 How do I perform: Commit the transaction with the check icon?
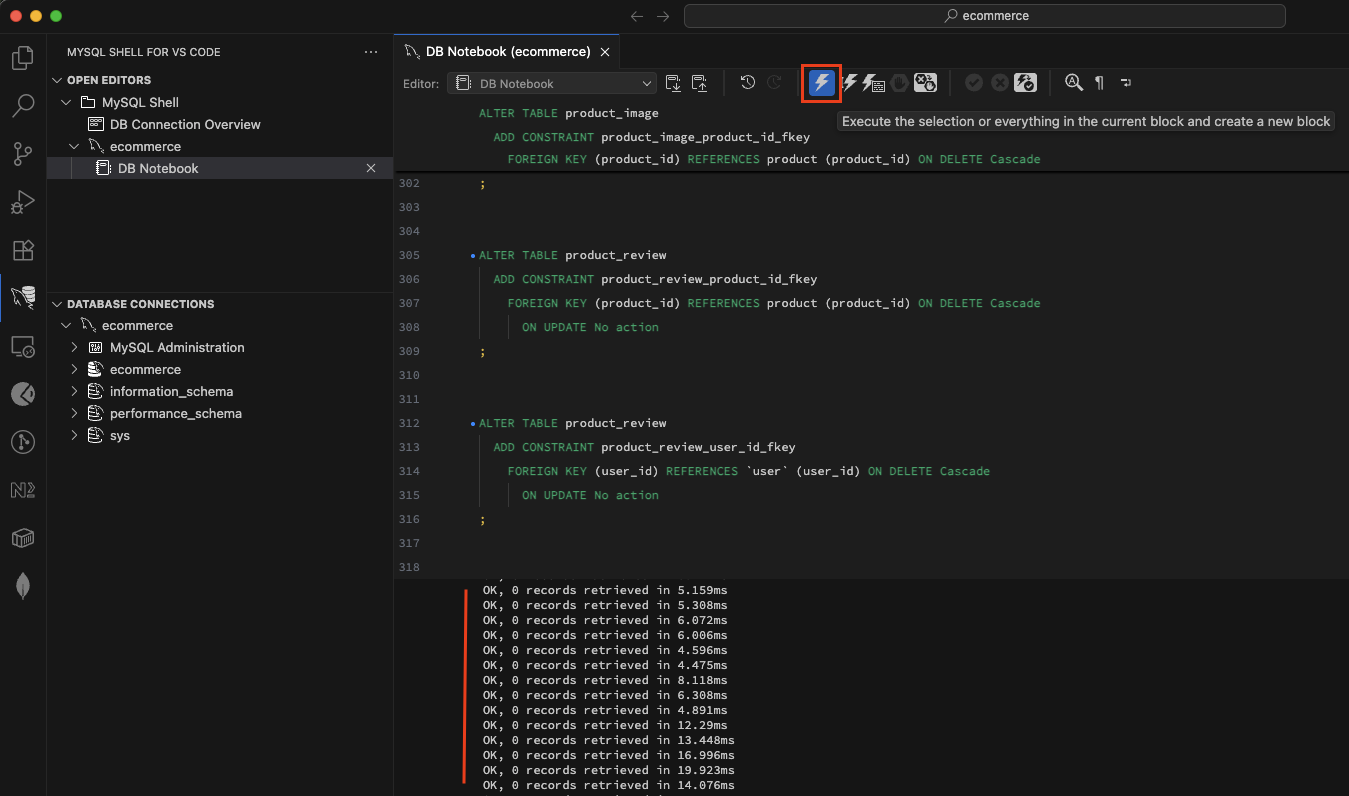click(973, 83)
